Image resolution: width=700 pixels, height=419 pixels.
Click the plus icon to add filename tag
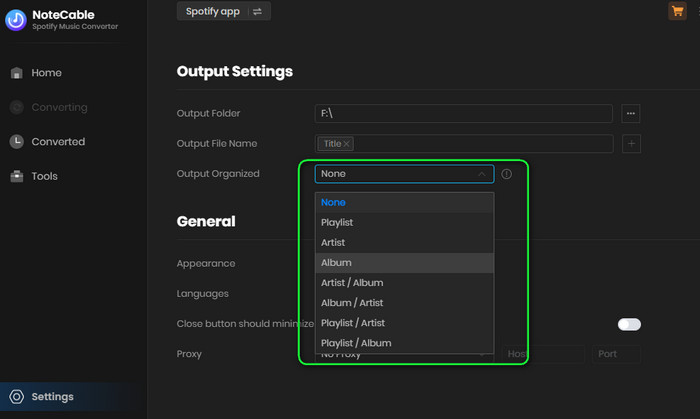click(631, 144)
